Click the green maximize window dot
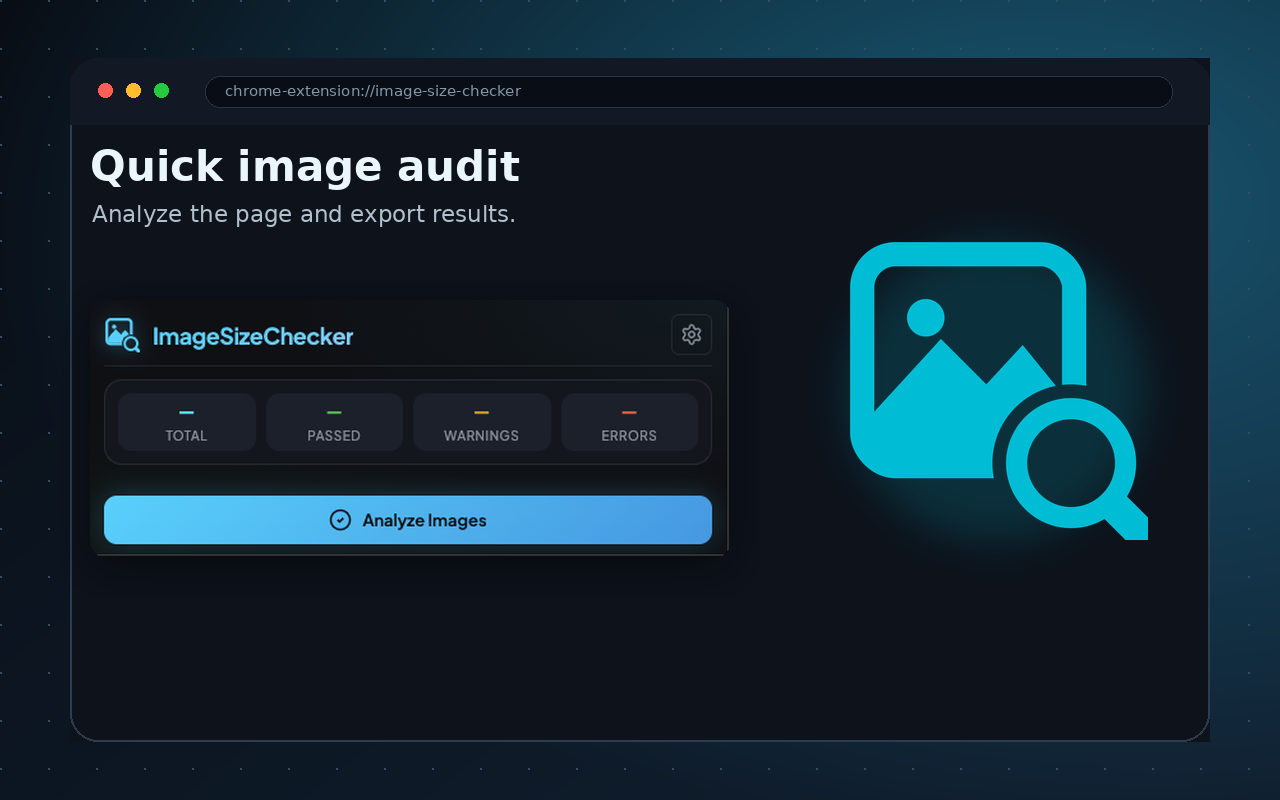Screen dimensions: 1280x800 [161, 91]
